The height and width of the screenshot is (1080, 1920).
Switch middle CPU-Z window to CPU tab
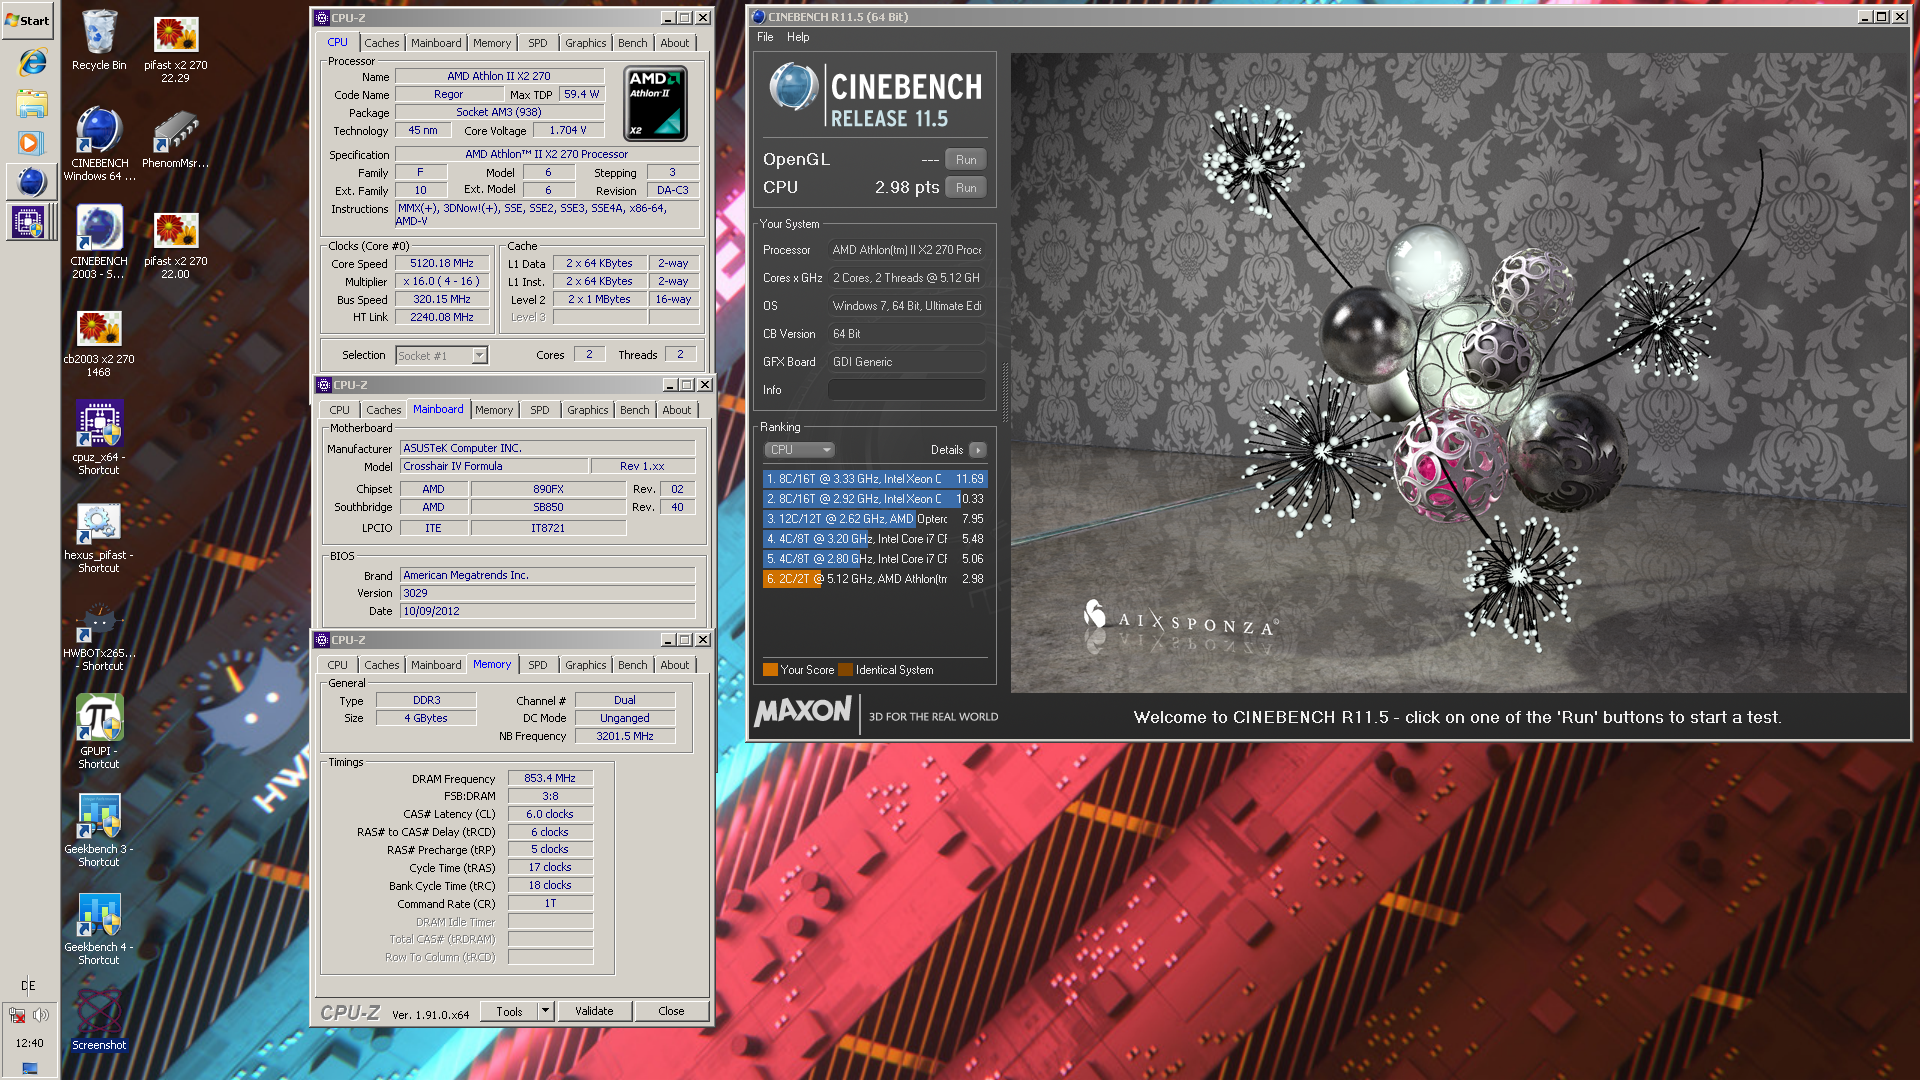click(x=340, y=410)
